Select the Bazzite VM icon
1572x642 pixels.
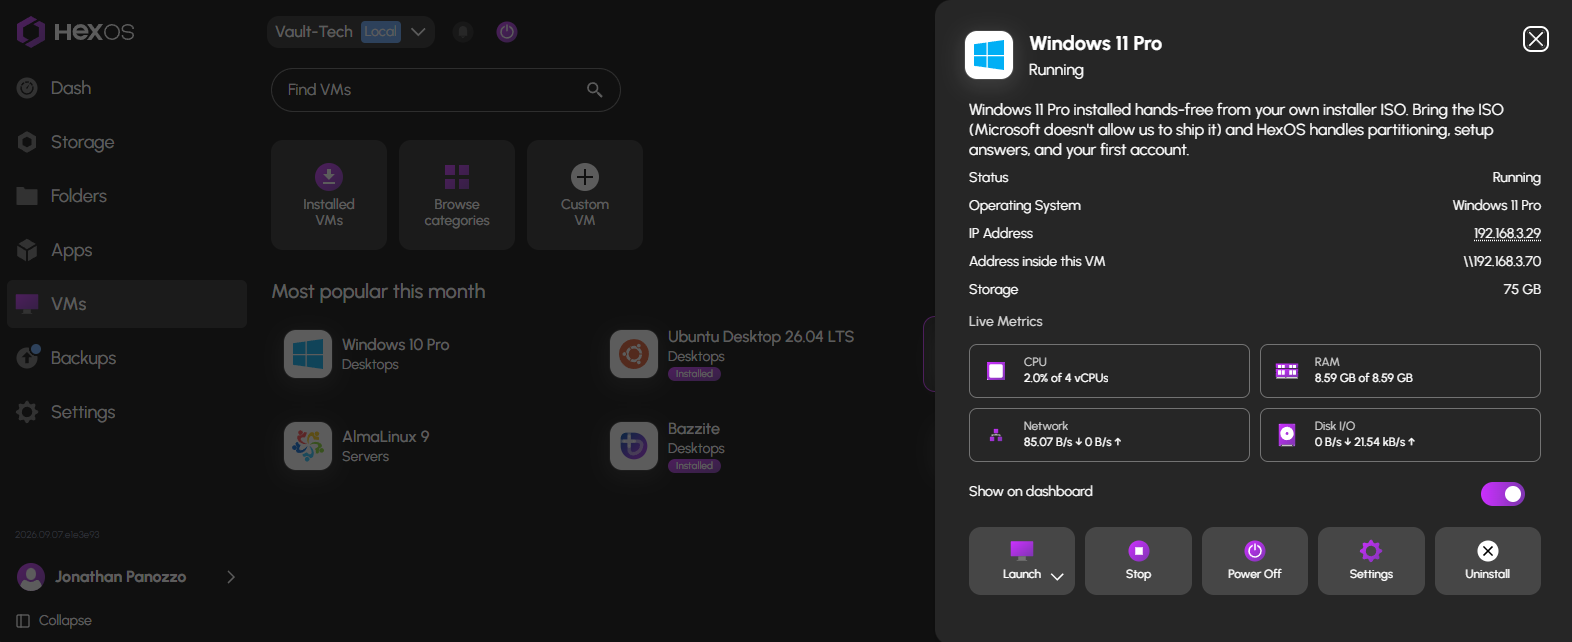pos(634,446)
